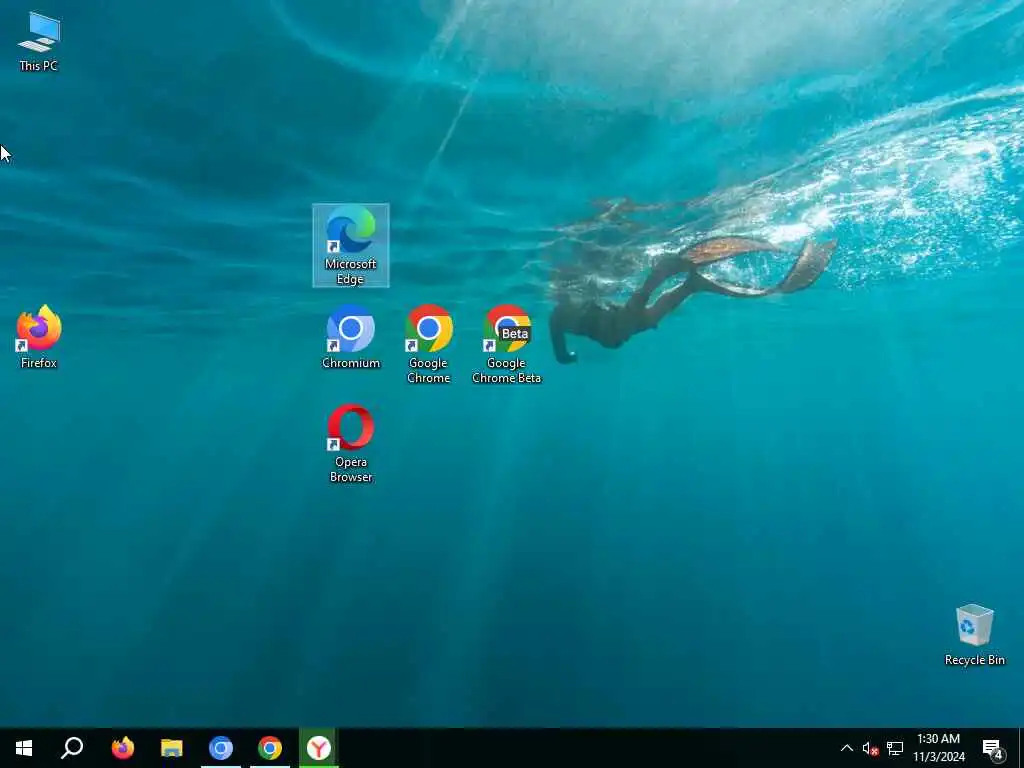
Task: Select the Opera Browser desktop shortcut
Action: (351, 443)
